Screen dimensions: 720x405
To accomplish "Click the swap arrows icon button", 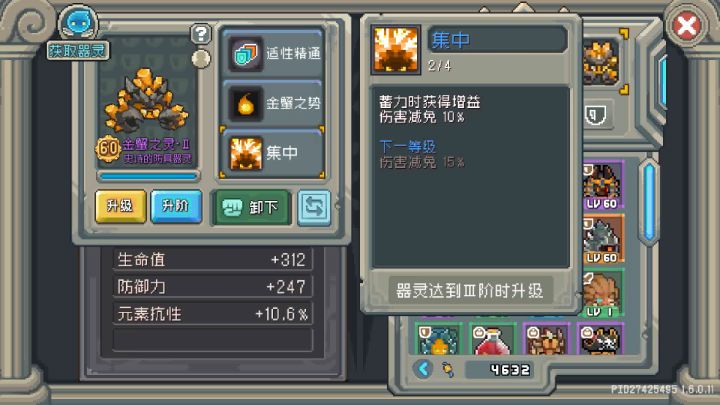I will (x=314, y=208).
